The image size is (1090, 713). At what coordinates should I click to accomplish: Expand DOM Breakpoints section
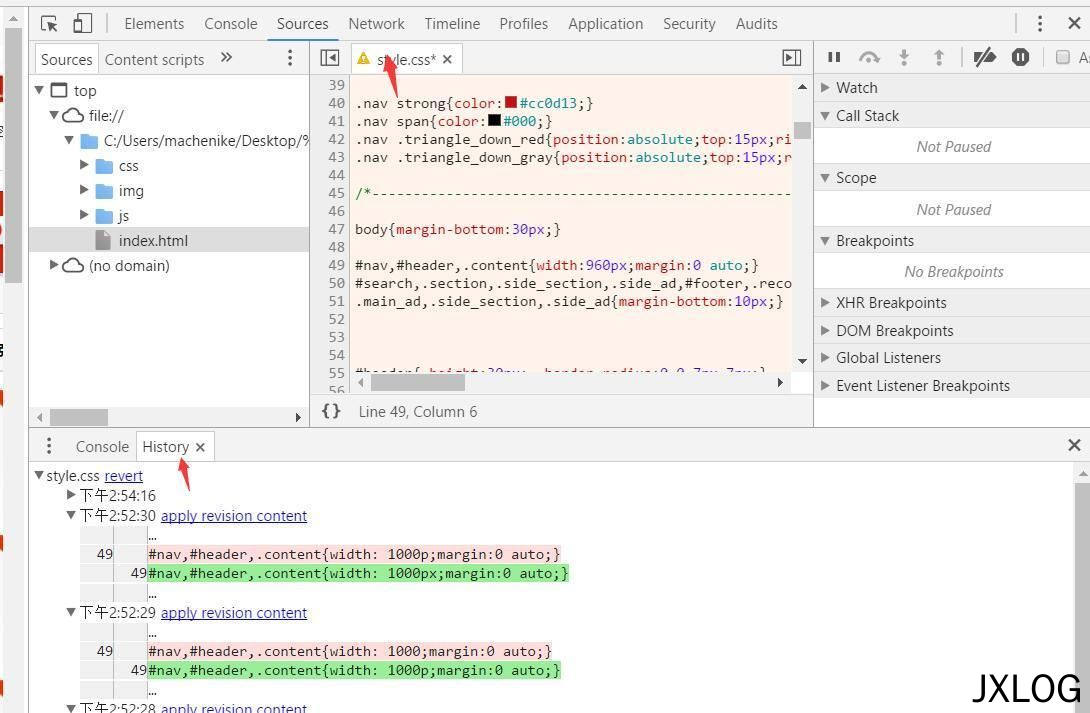tap(825, 330)
